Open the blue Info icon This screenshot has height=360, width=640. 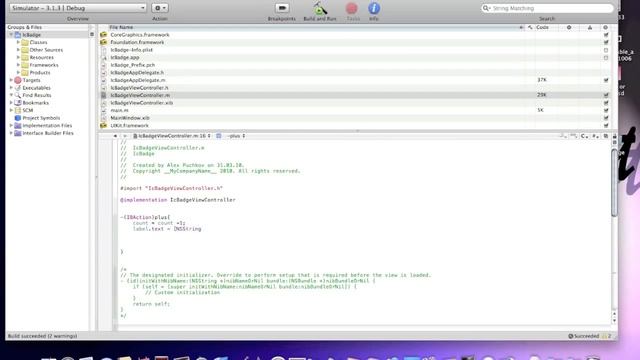374,8
